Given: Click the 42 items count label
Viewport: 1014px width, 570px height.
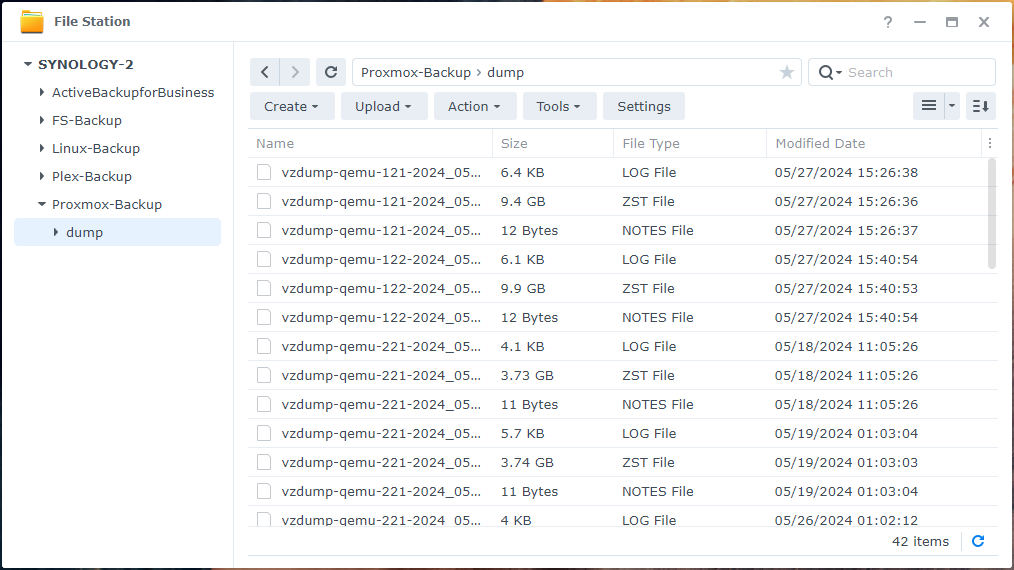Looking at the screenshot, I should (920, 542).
